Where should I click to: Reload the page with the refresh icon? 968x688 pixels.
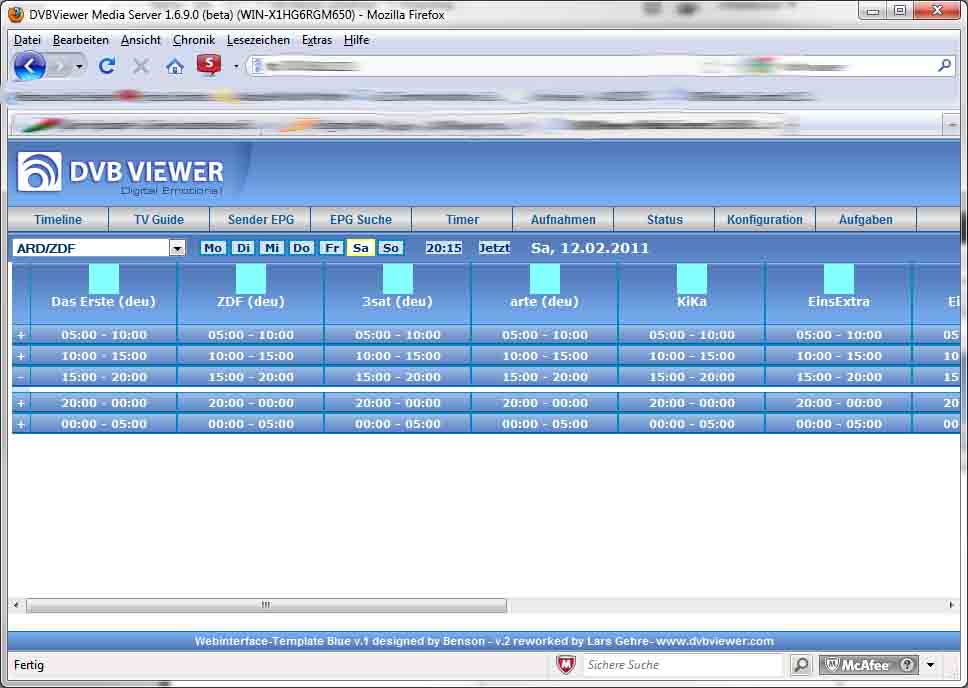coord(107,66)
